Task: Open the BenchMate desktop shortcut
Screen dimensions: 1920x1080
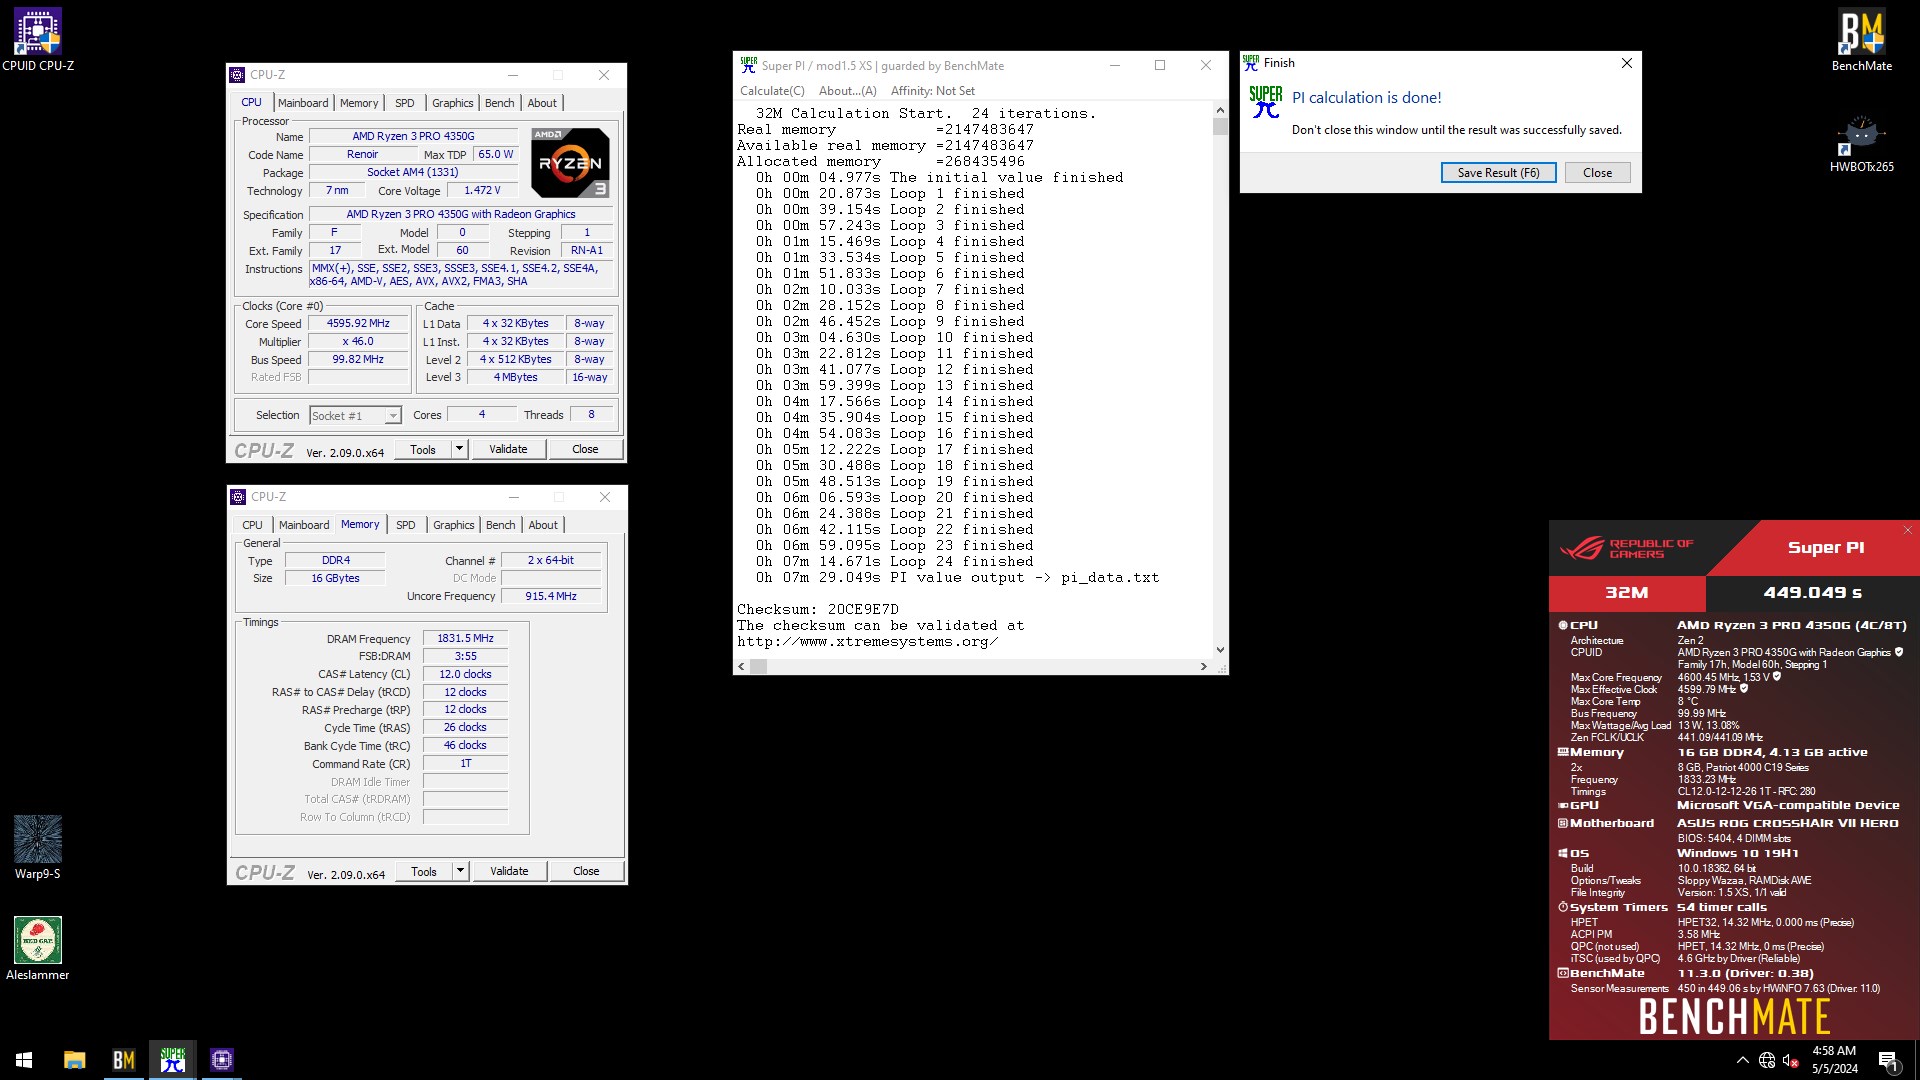Action: coord(1861,40)
